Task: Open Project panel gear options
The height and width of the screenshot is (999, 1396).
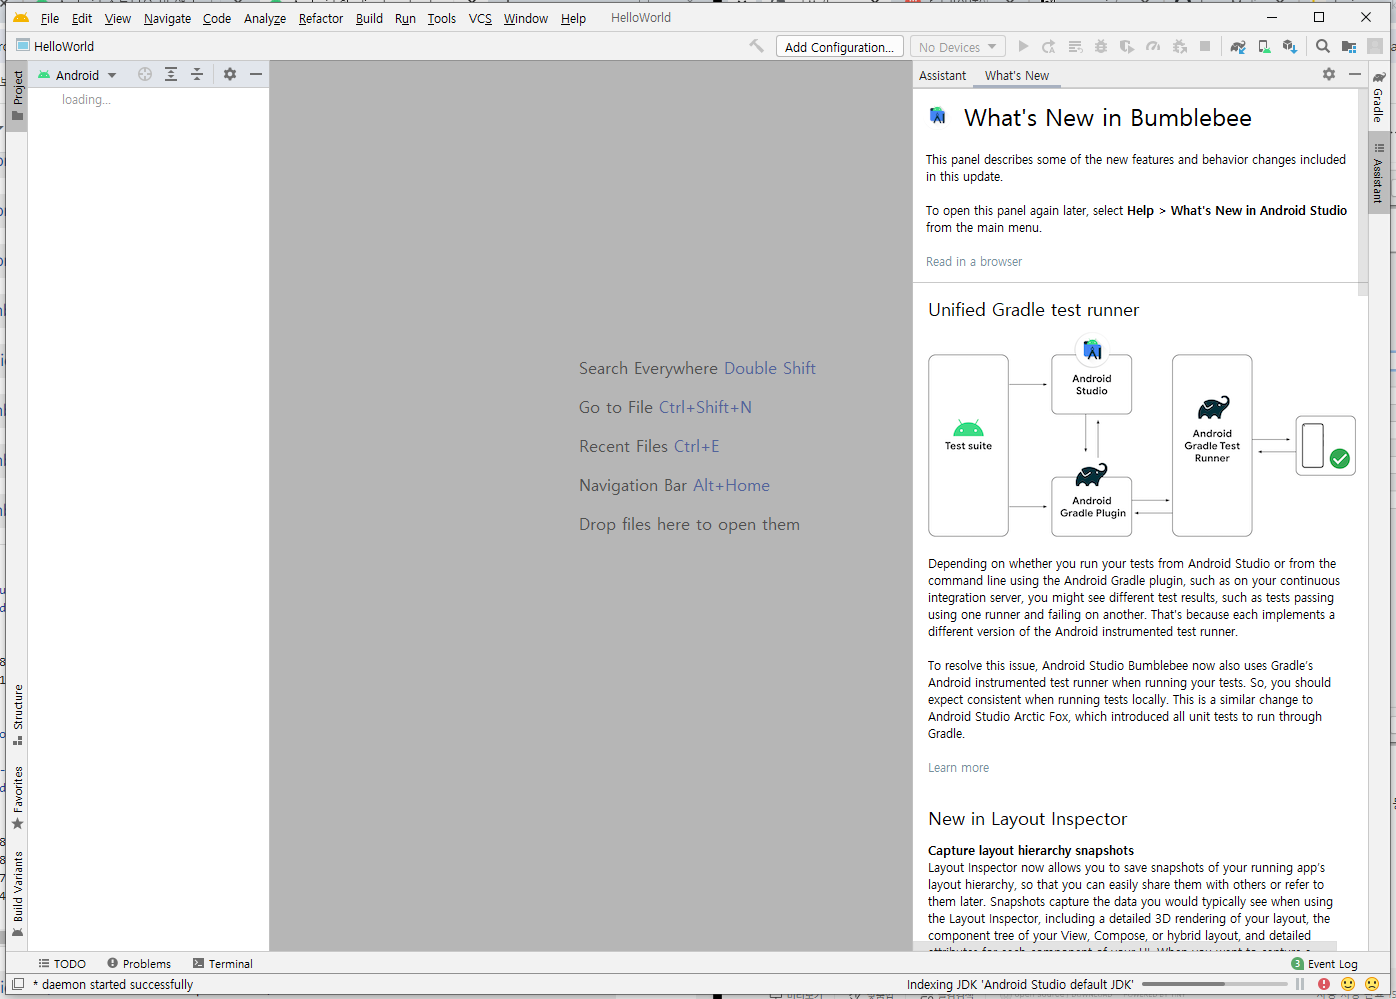Action: coord(230,74)
